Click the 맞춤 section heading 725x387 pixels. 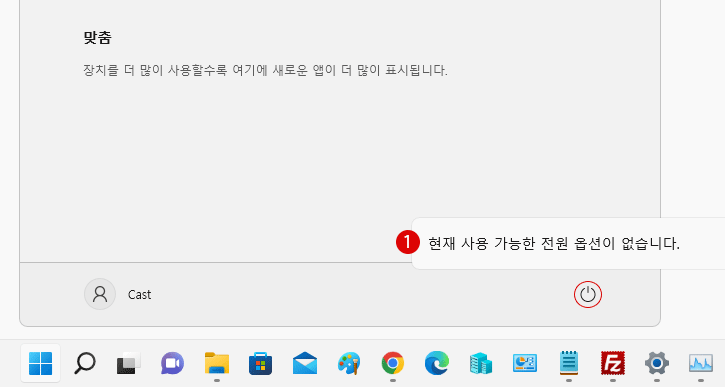(x=97, y=37)
